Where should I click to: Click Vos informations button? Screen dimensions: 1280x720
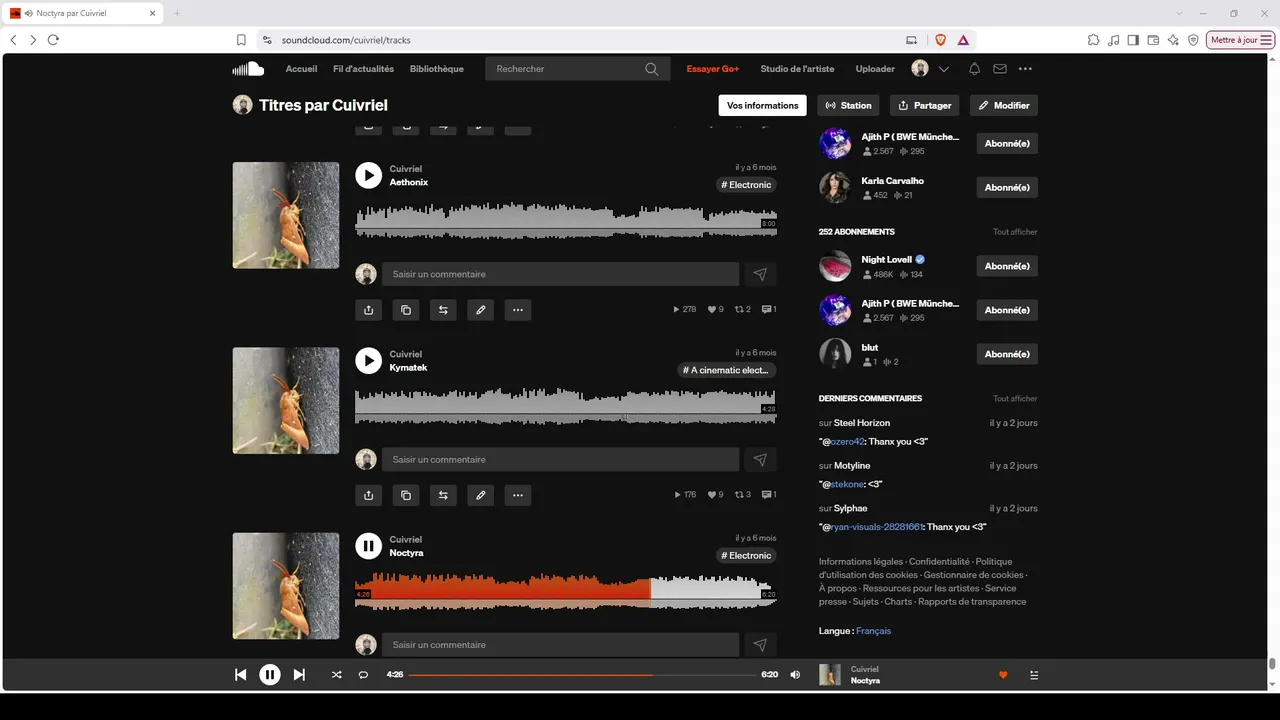point(763,105)
